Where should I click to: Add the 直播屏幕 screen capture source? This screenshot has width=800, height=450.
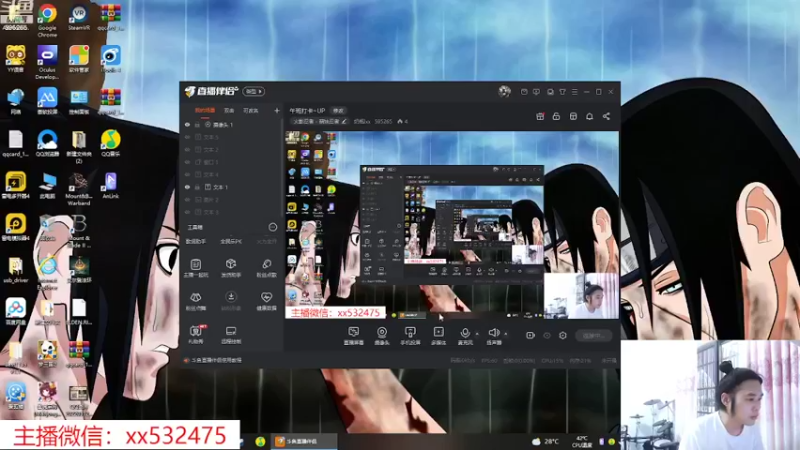pos(354,336)
